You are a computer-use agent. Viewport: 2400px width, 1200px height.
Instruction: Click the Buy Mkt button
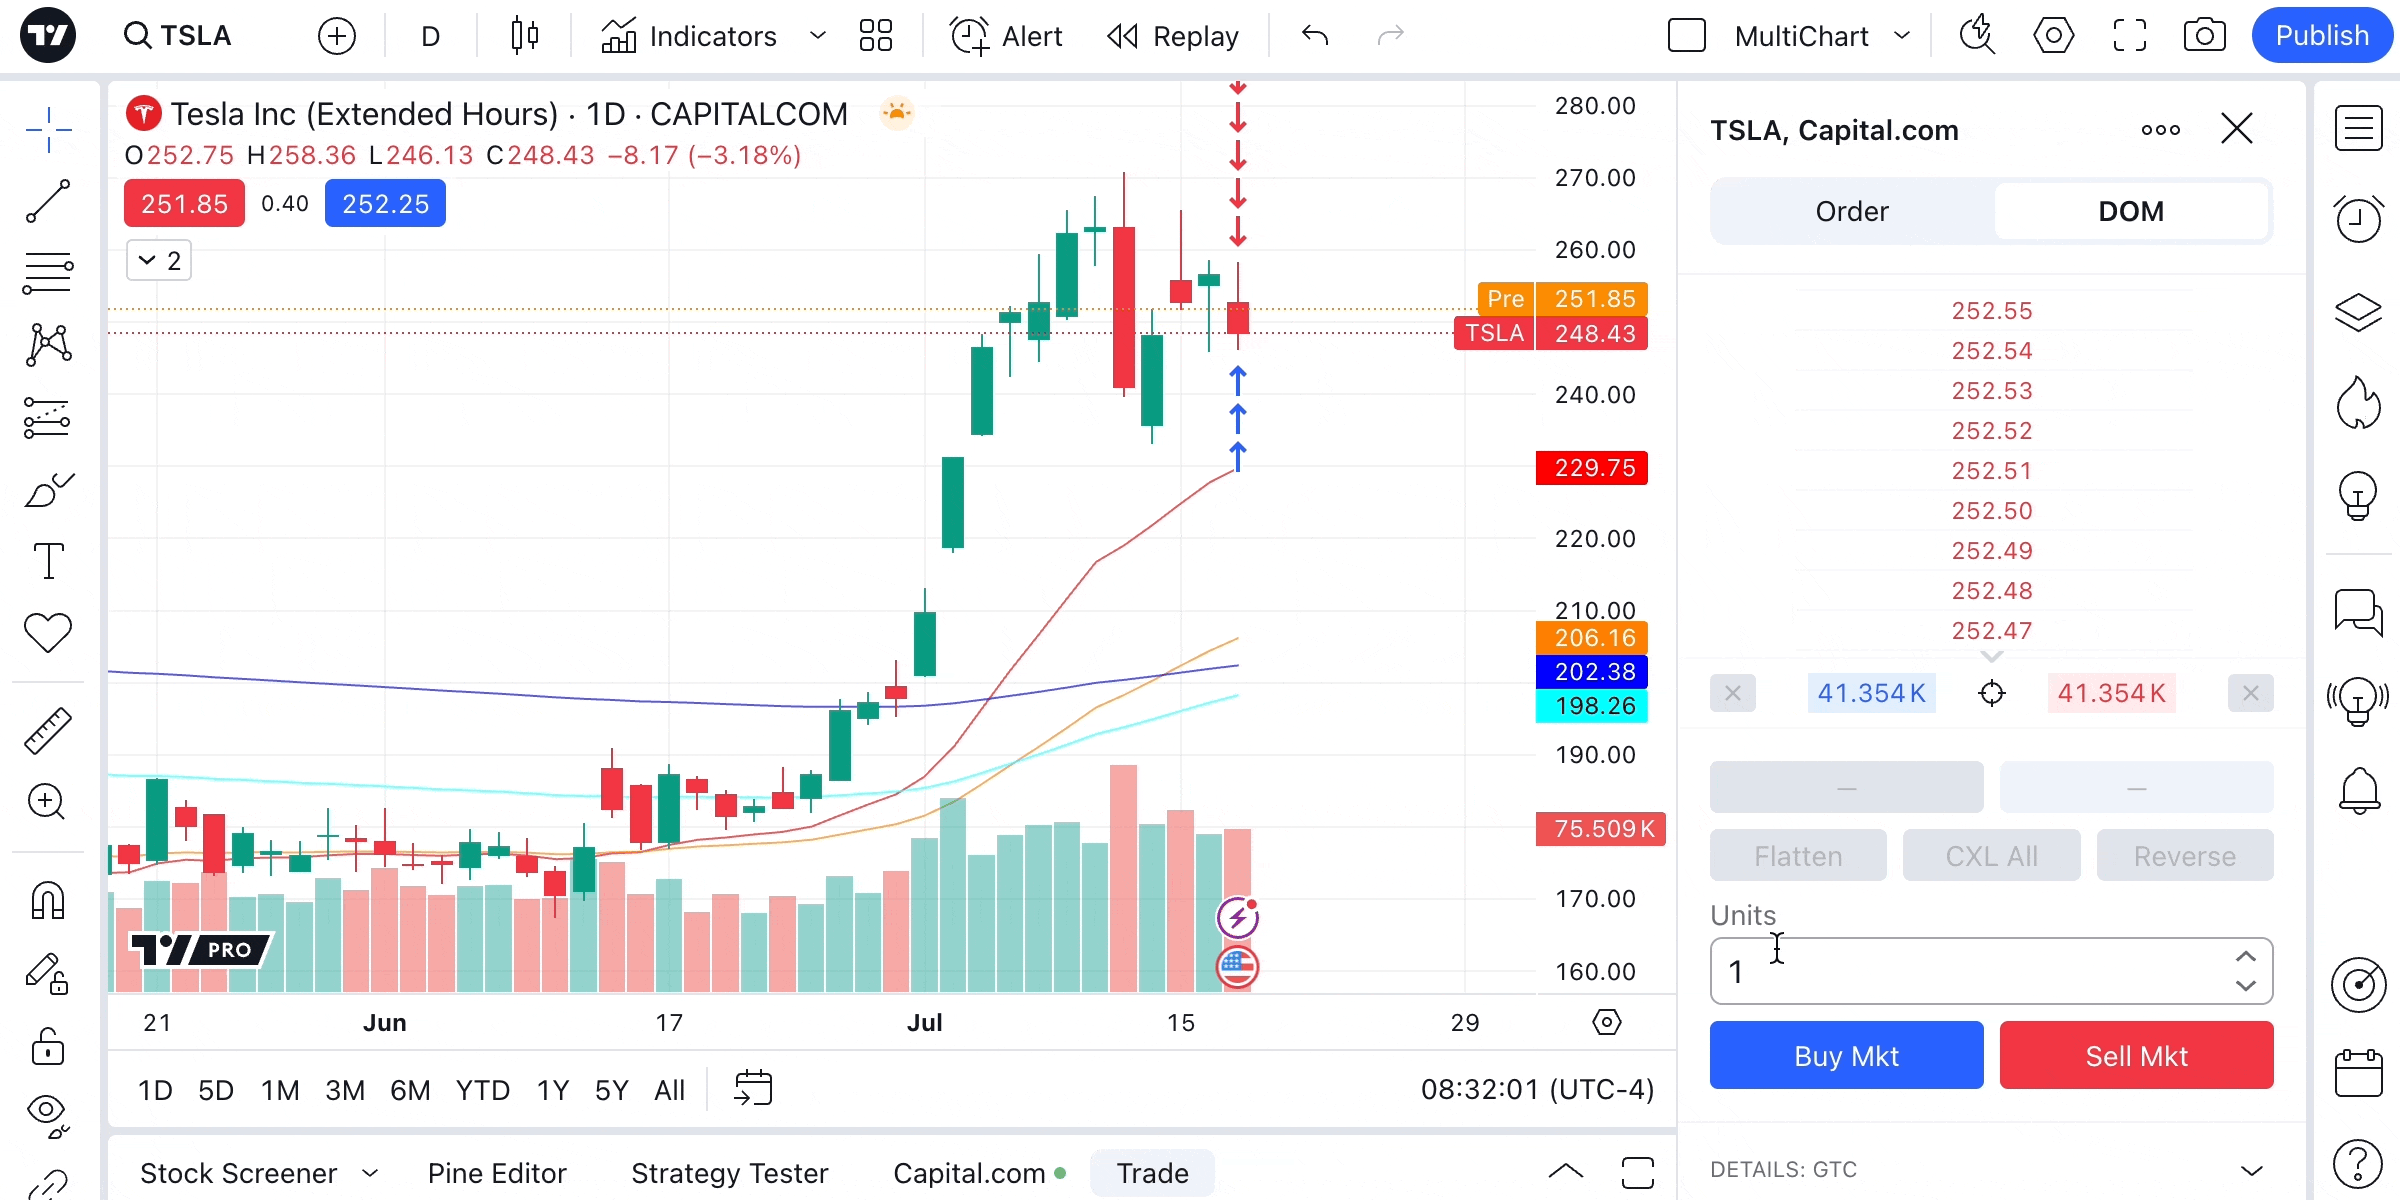(1846, 1055)
